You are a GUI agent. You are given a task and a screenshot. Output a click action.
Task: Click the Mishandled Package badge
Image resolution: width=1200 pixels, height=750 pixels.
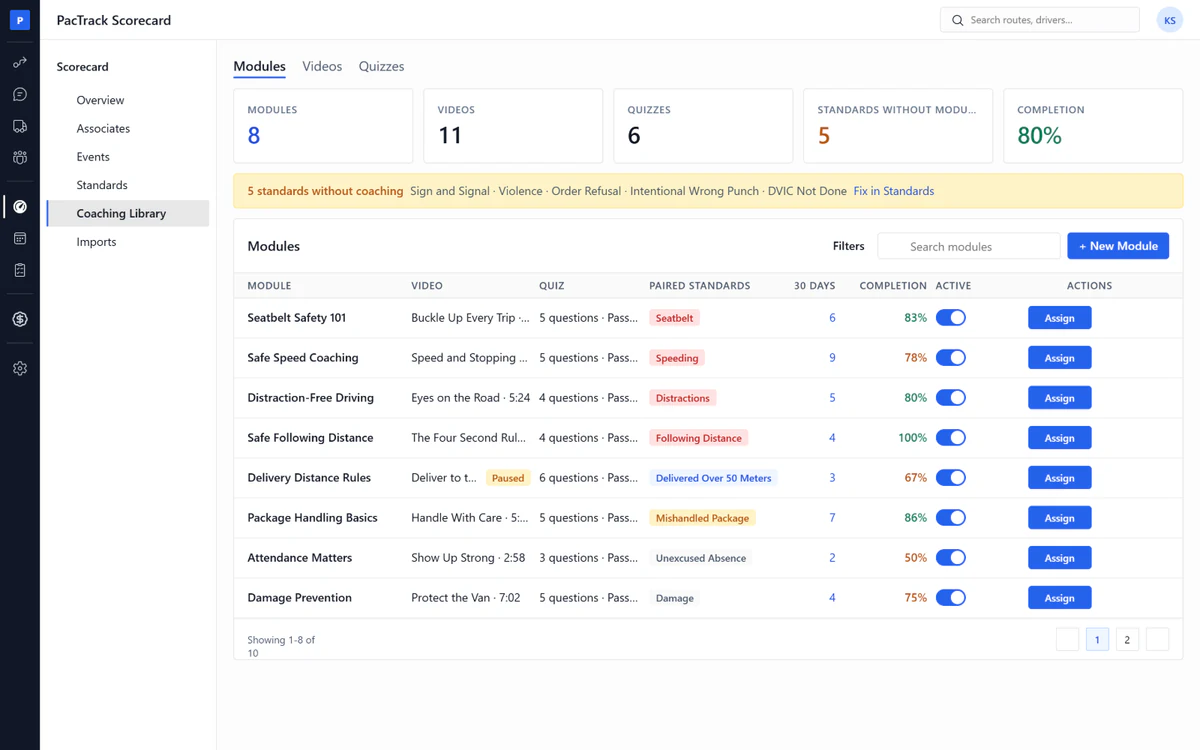tap(702, 518)
